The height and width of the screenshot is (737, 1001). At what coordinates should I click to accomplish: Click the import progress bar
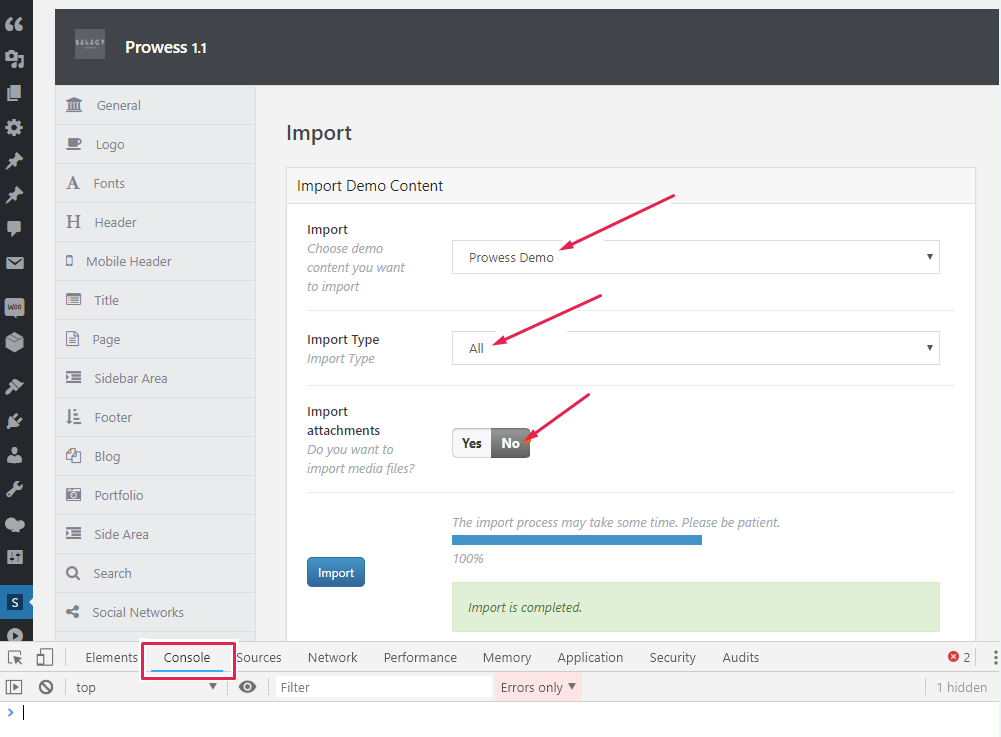[x=577, y=540]
